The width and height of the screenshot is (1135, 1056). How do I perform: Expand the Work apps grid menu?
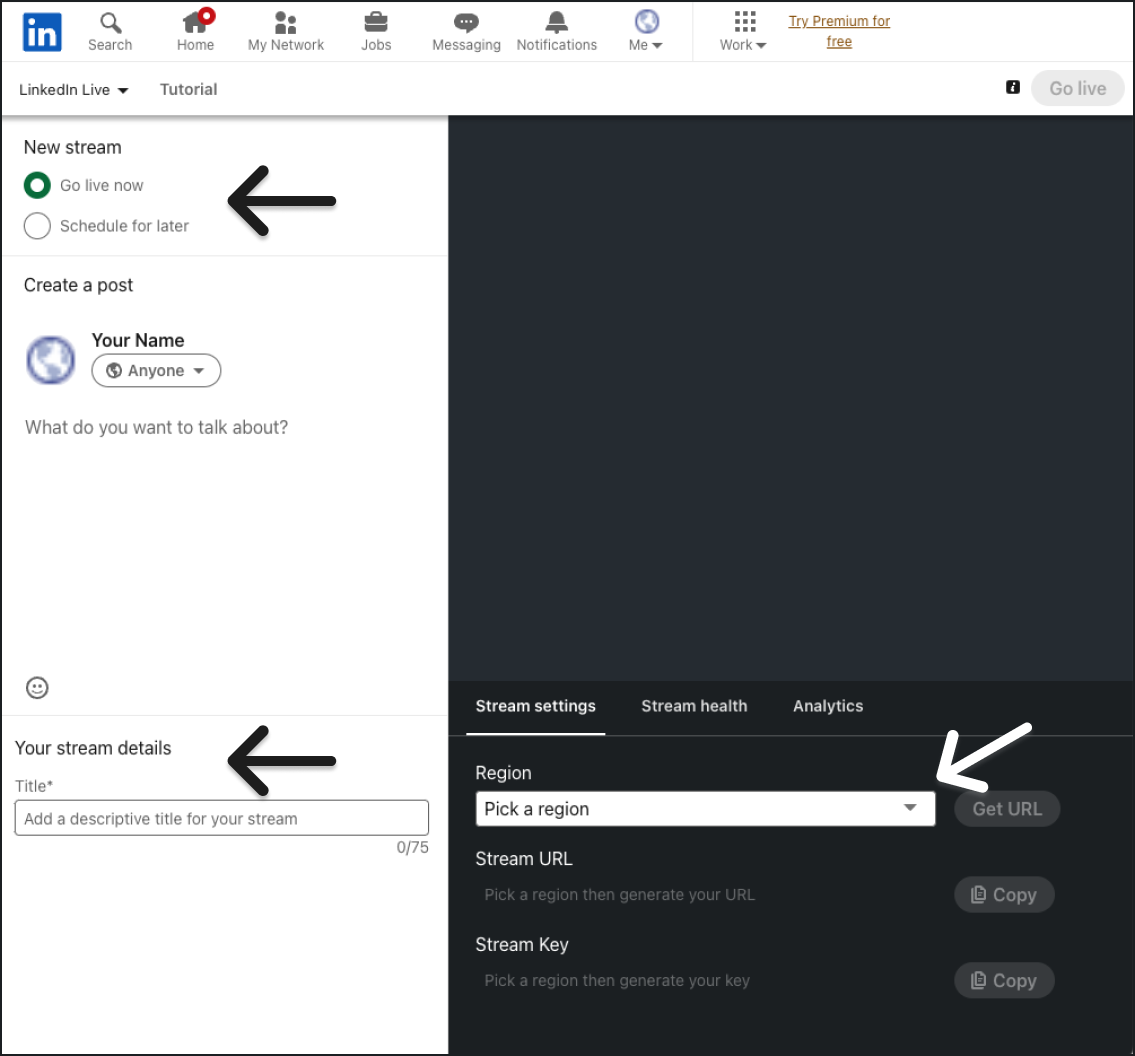click(x=743, y=32)
